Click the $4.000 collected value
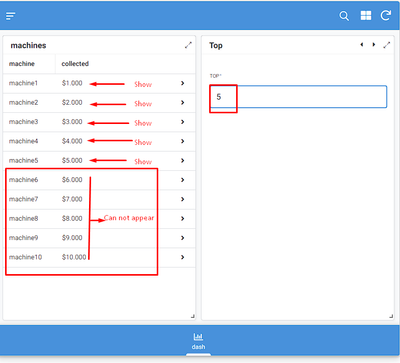400x363 pixels. 72,141
